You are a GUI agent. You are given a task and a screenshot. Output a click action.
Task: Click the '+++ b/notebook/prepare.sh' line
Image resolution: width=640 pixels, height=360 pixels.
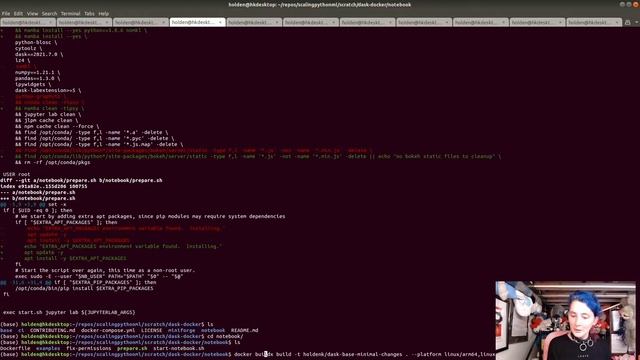(x=38, y=198)
